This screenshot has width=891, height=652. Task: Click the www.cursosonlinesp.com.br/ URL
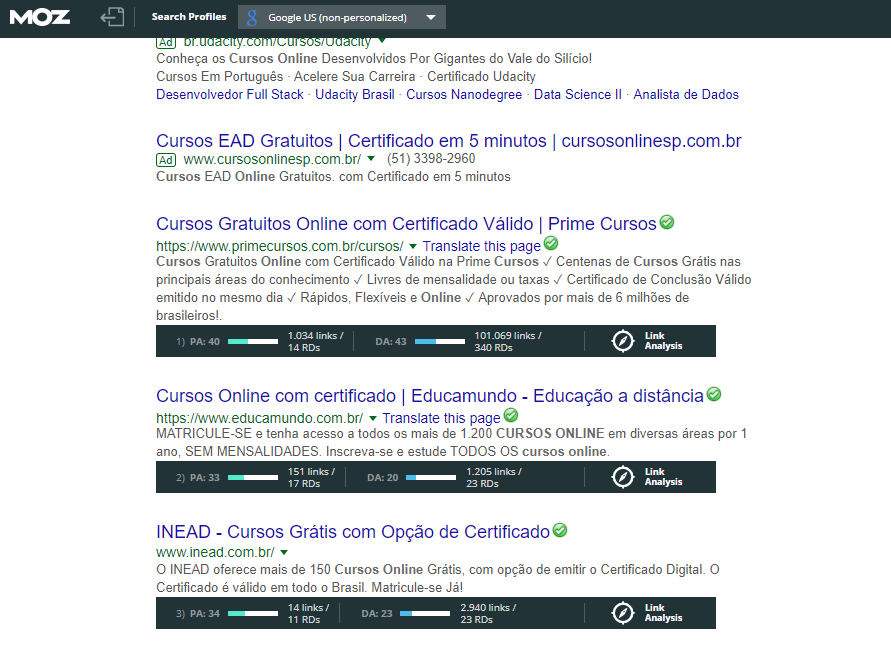pos(272,159)
